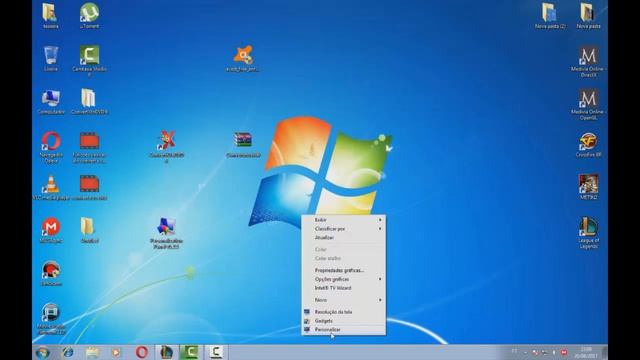Expand the Exibir submenu

[343, 220]
